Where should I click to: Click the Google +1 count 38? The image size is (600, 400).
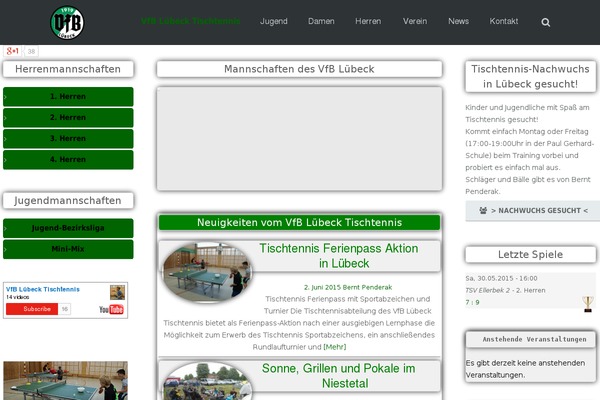[31, 51]
